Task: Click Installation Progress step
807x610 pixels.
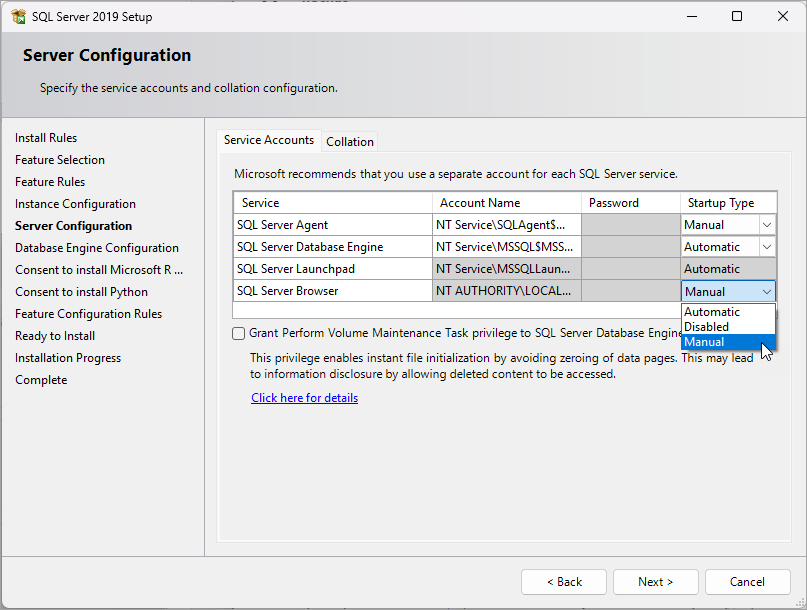Action: point(68,358)
